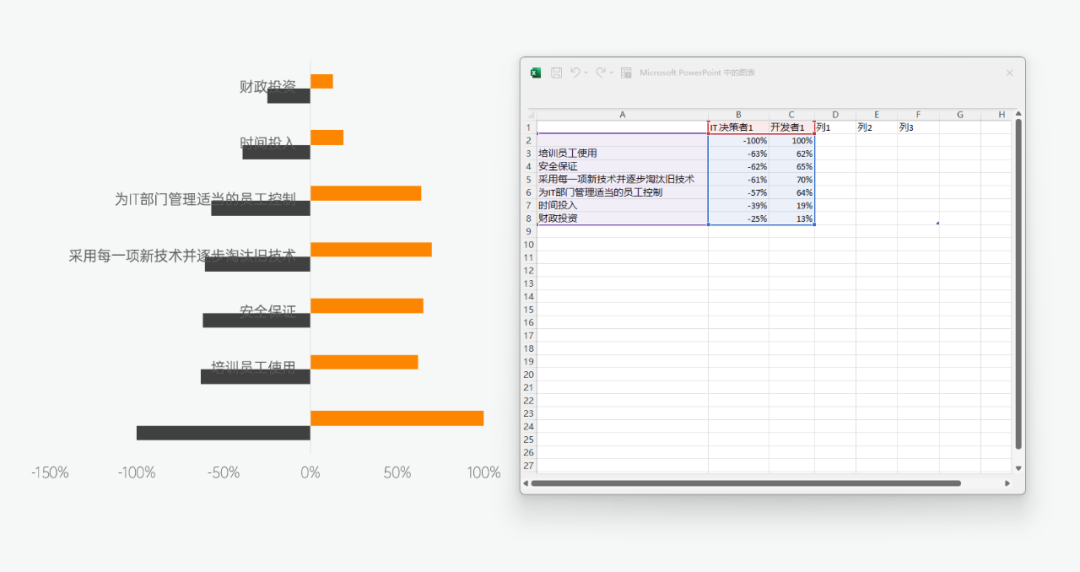Open the Redo history dropdown arrow
This screenshot has width=1080, height=572.
click(612, 73)
